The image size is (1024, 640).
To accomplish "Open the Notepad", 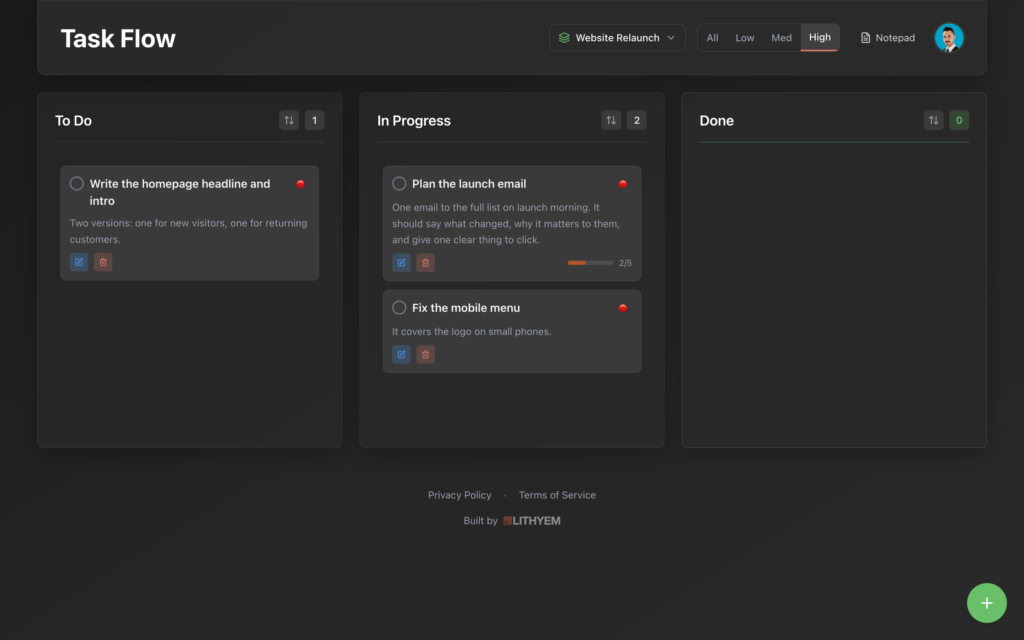I will [x=888, y=38].
